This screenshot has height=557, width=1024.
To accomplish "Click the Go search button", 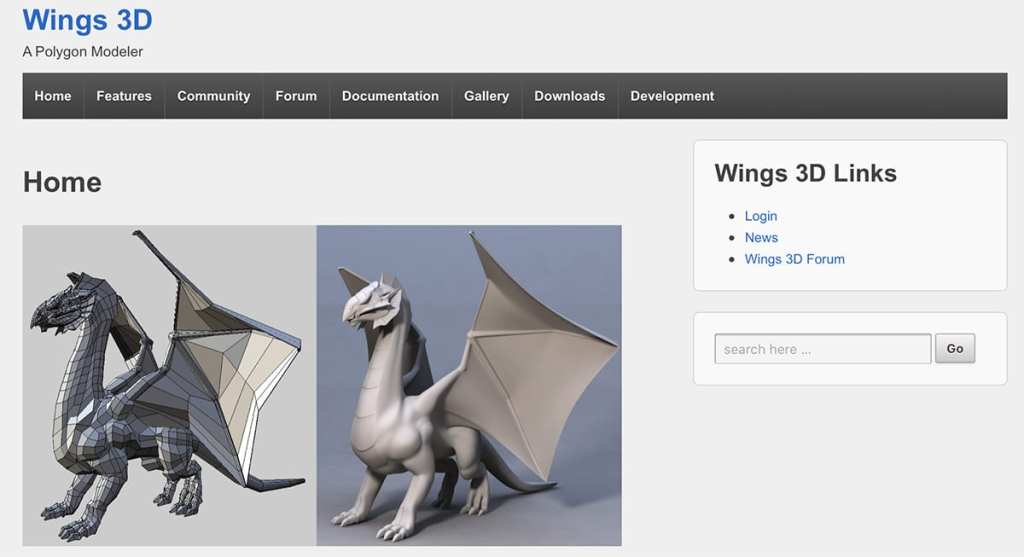I will coord(955,349).
